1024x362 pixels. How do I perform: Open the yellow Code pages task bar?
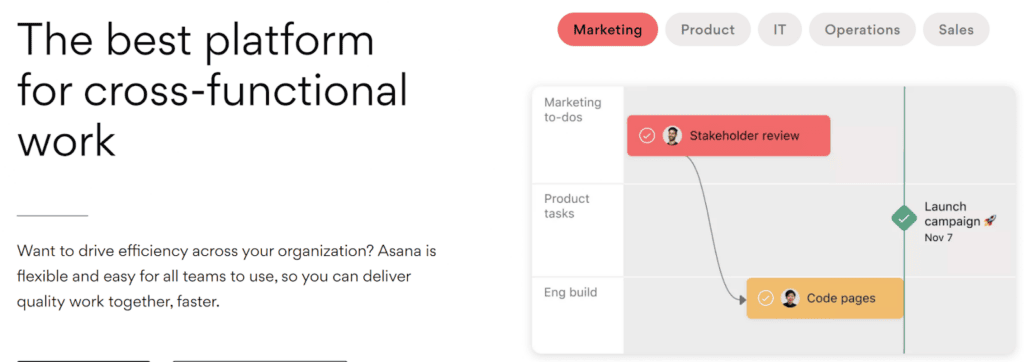pos(825,299)
